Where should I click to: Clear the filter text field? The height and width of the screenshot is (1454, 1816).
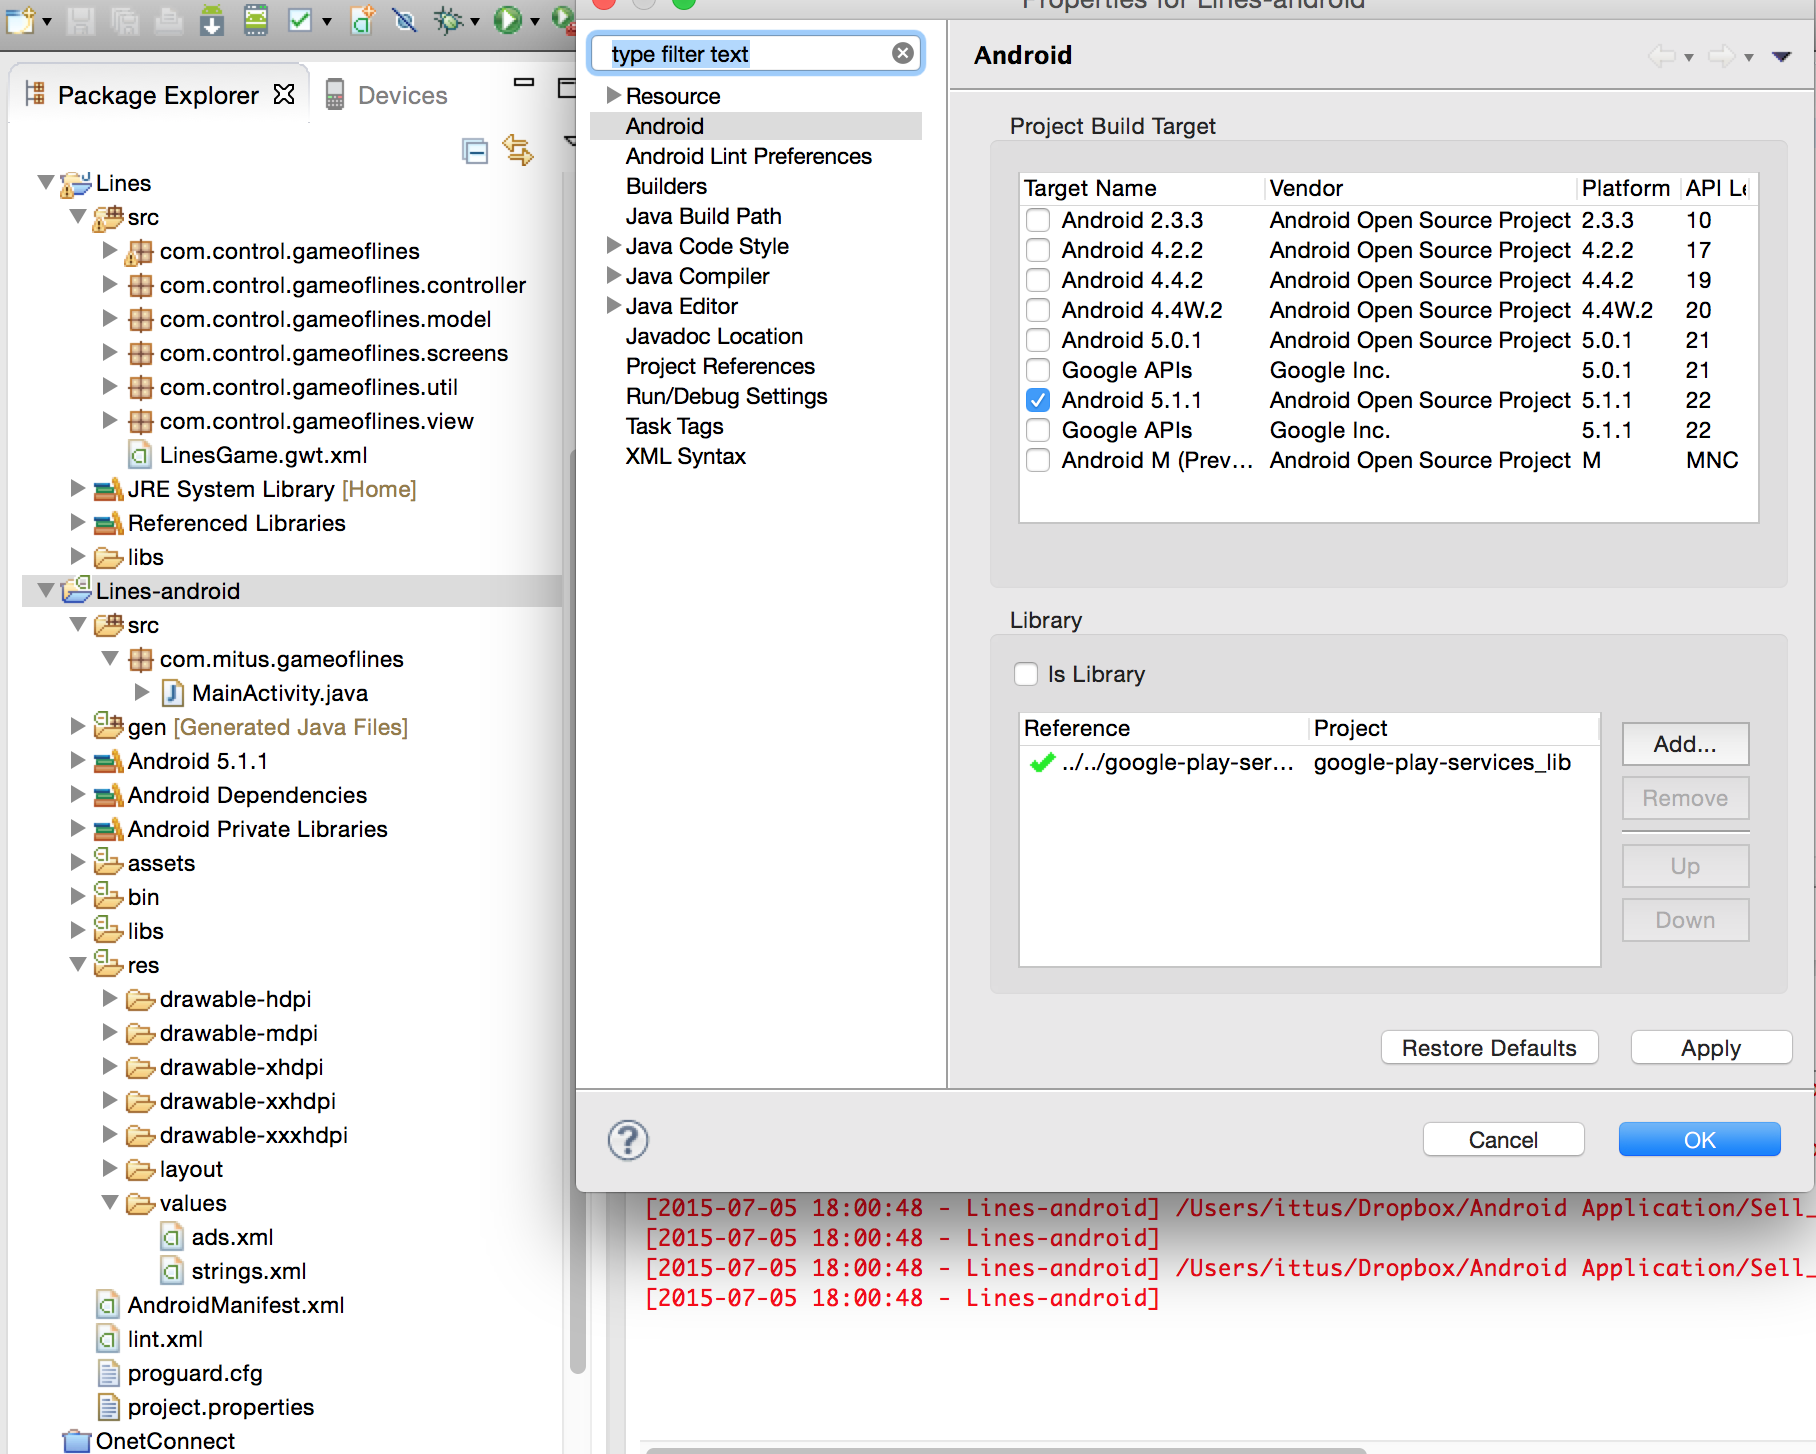click(x=902, y=53)
